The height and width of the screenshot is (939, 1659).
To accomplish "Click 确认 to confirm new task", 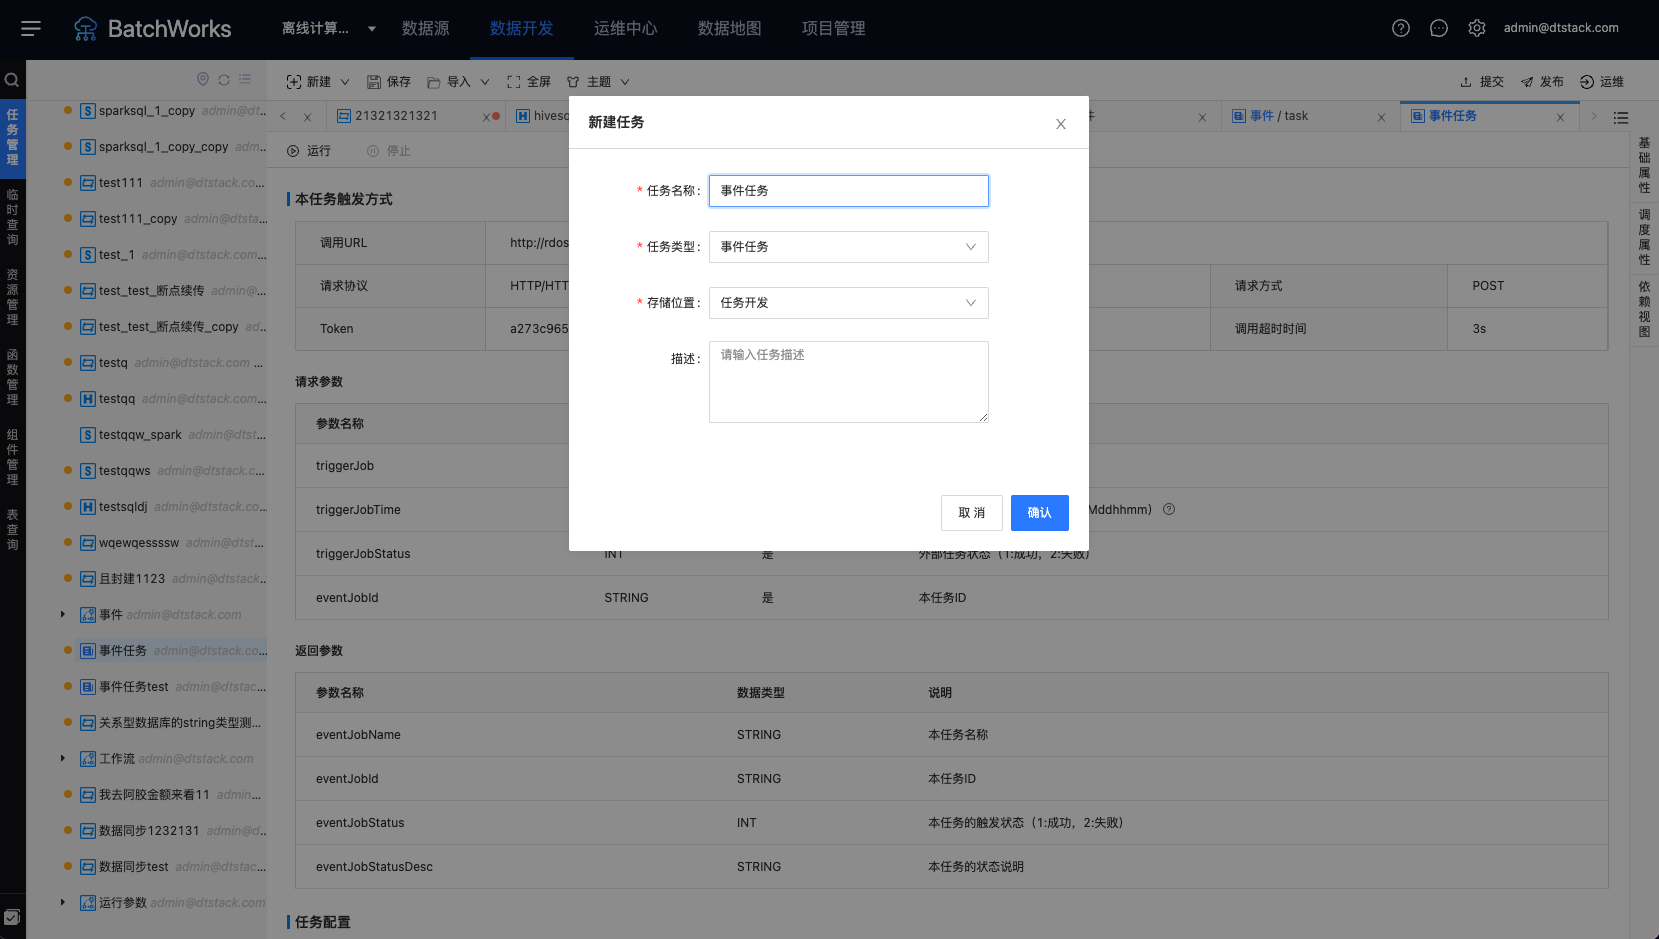I will pos(1039,513).
